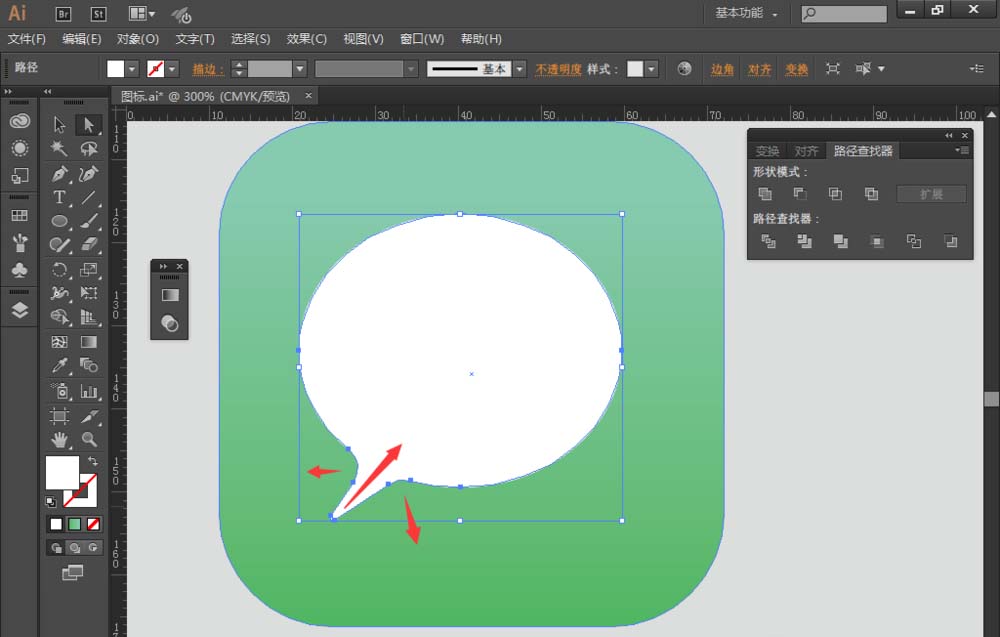Click the Divide icon in the Pathfinder panel
Image resolution: width=1000 pixels, height=637 pixels.
(765, 241)
